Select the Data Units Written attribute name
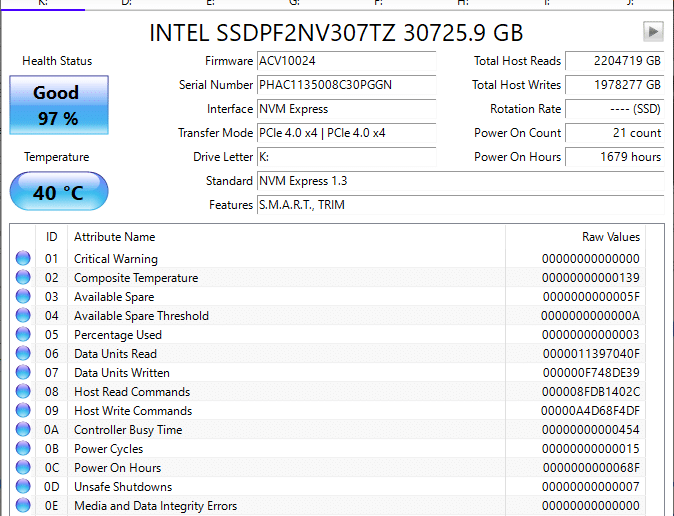The height and width of the screenshot is (516, 674). [x=122, y=372]
